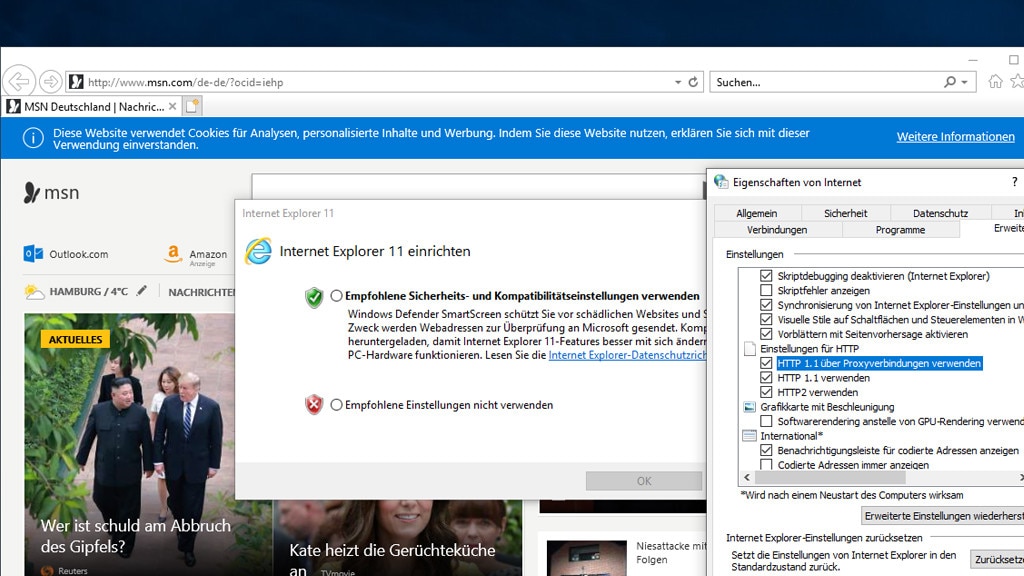
Task: Open headline 'Kate heizt die Gerüchteküche an'
Action: click(x=392, y=560)
